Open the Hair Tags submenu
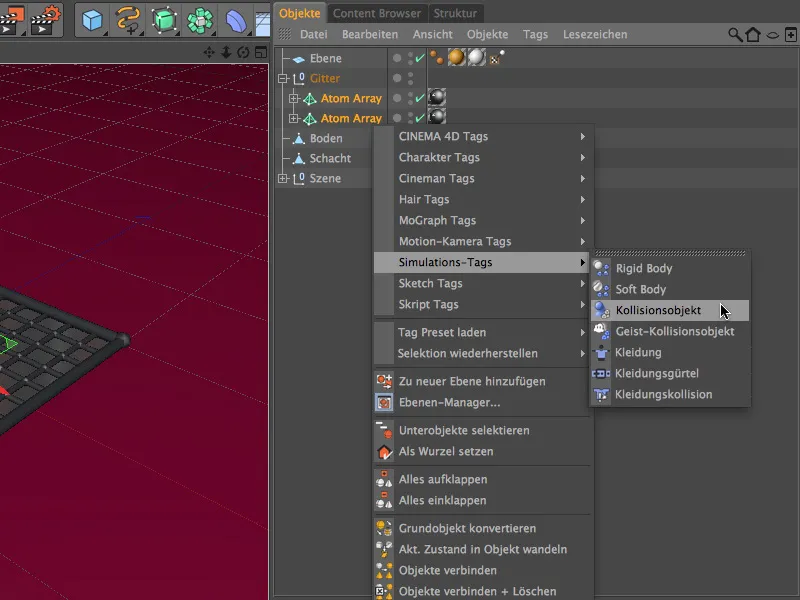Image resolution: width=800 pixels, height=600 pixels. click(484, 199)
